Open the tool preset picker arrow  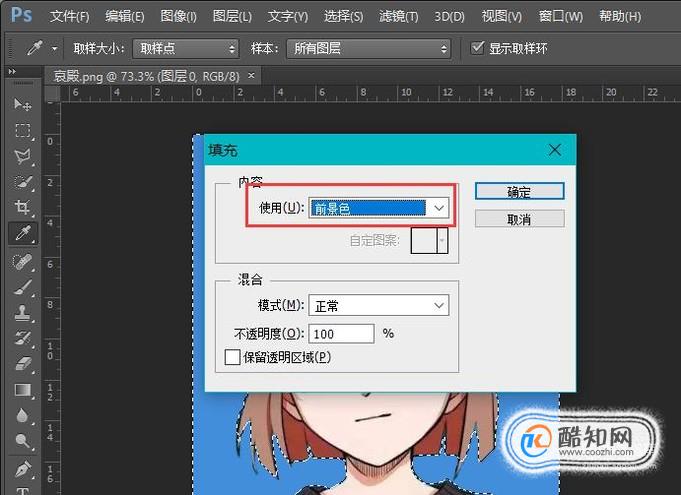(54, 48)
